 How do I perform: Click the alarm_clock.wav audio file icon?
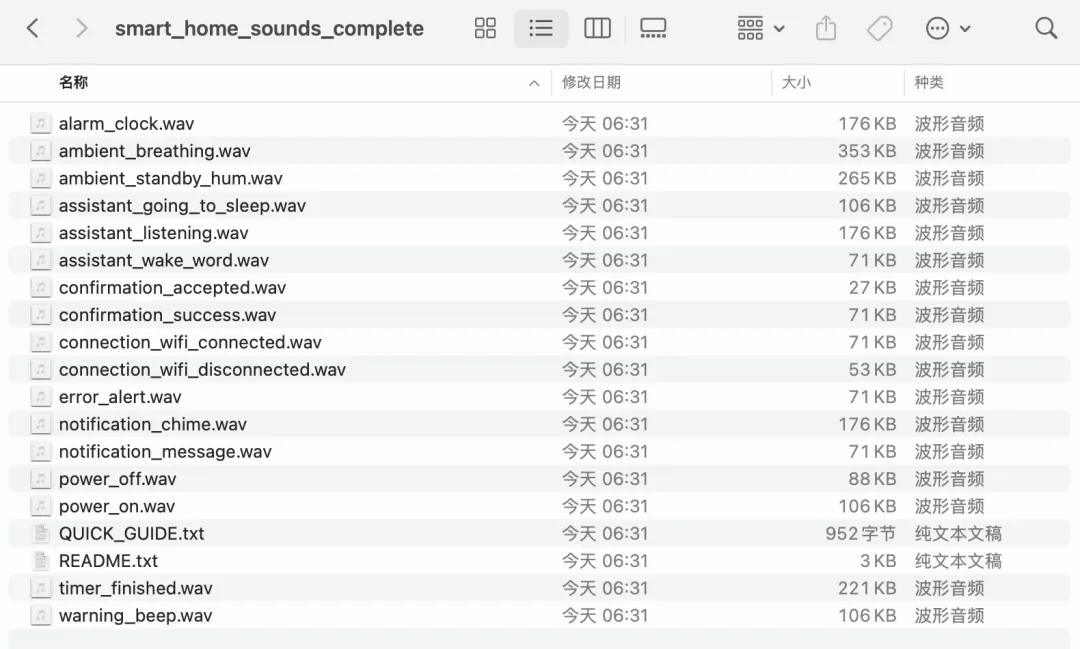pyautogui.click(x=40, y=124)
